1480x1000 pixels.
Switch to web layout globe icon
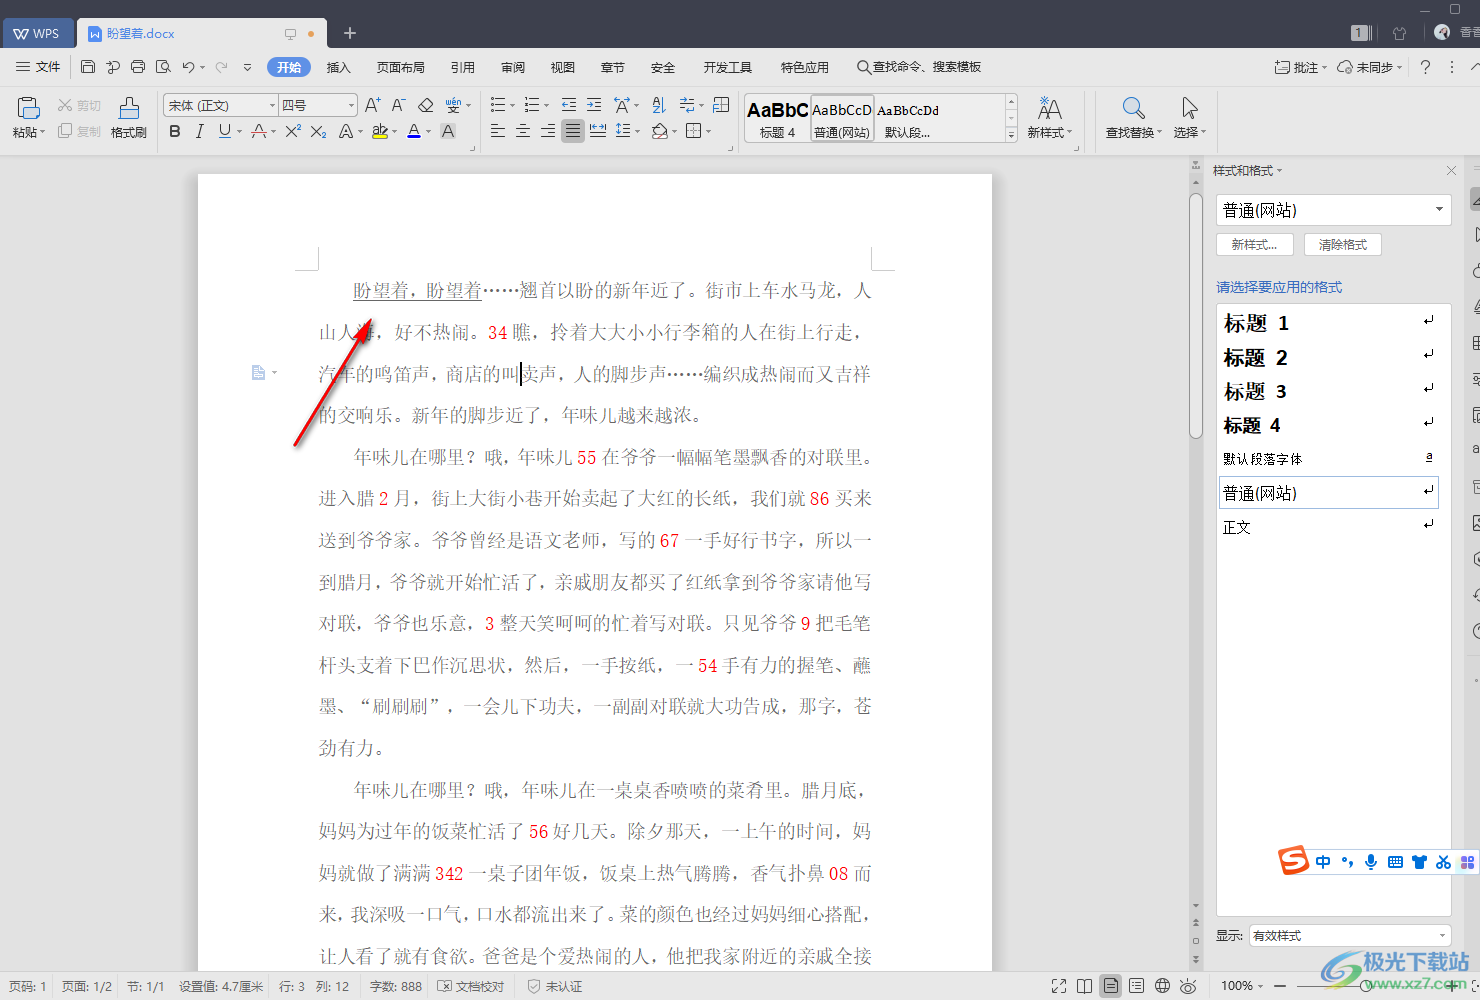pyautogui.click(x=1162, y=986)
